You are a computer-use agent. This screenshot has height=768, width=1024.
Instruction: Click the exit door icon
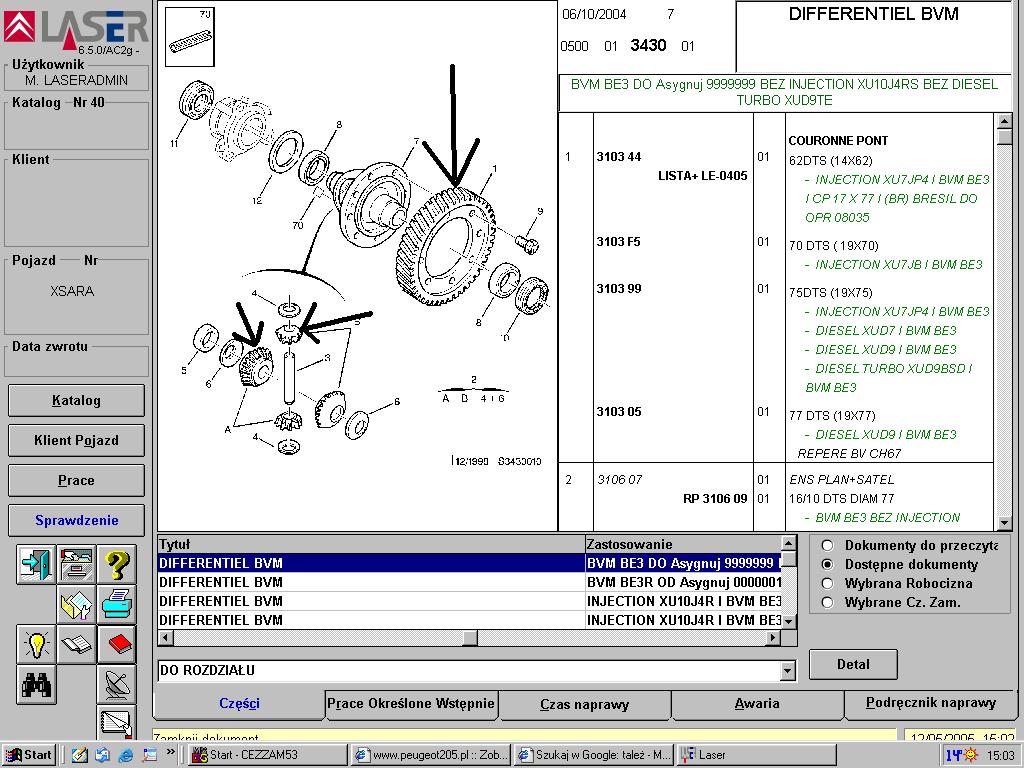[x=37, y=565]
